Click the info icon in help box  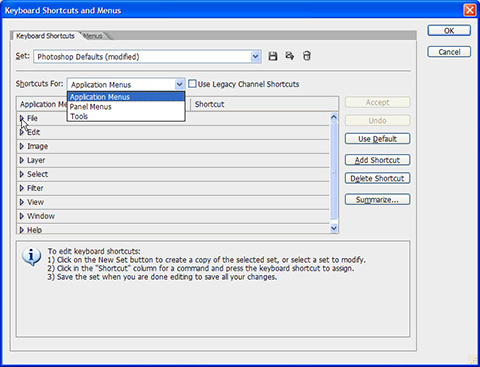click(x=32, y=256)
